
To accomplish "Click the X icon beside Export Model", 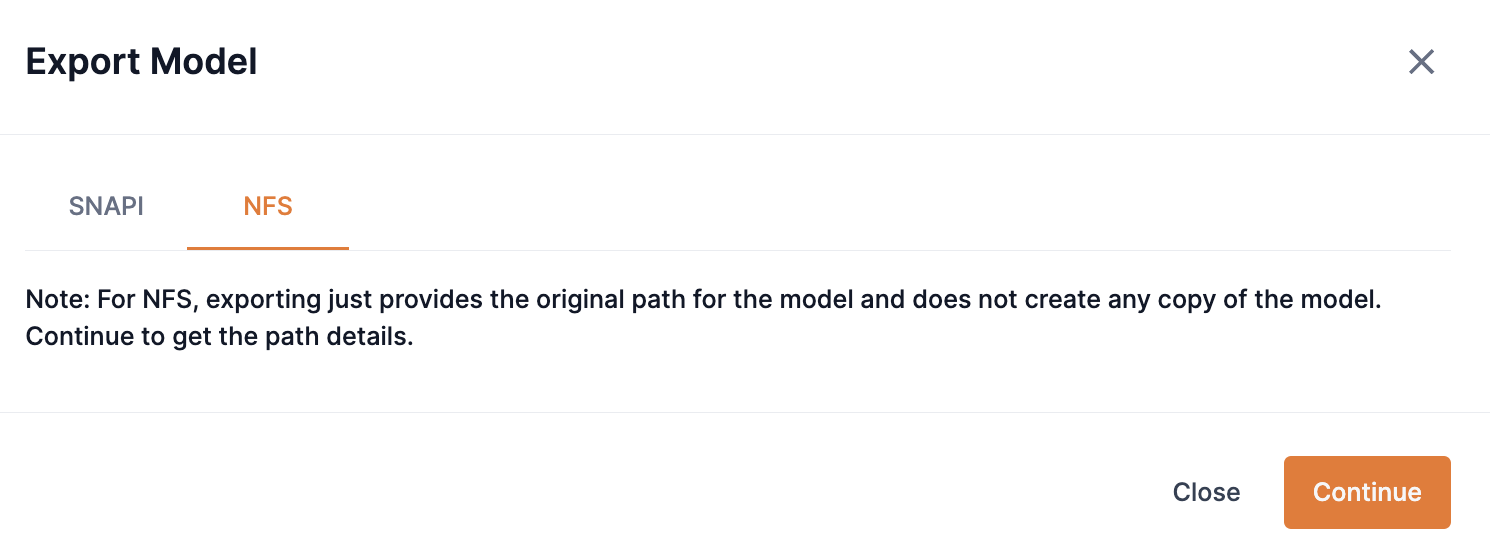I will coord(1421,62).
